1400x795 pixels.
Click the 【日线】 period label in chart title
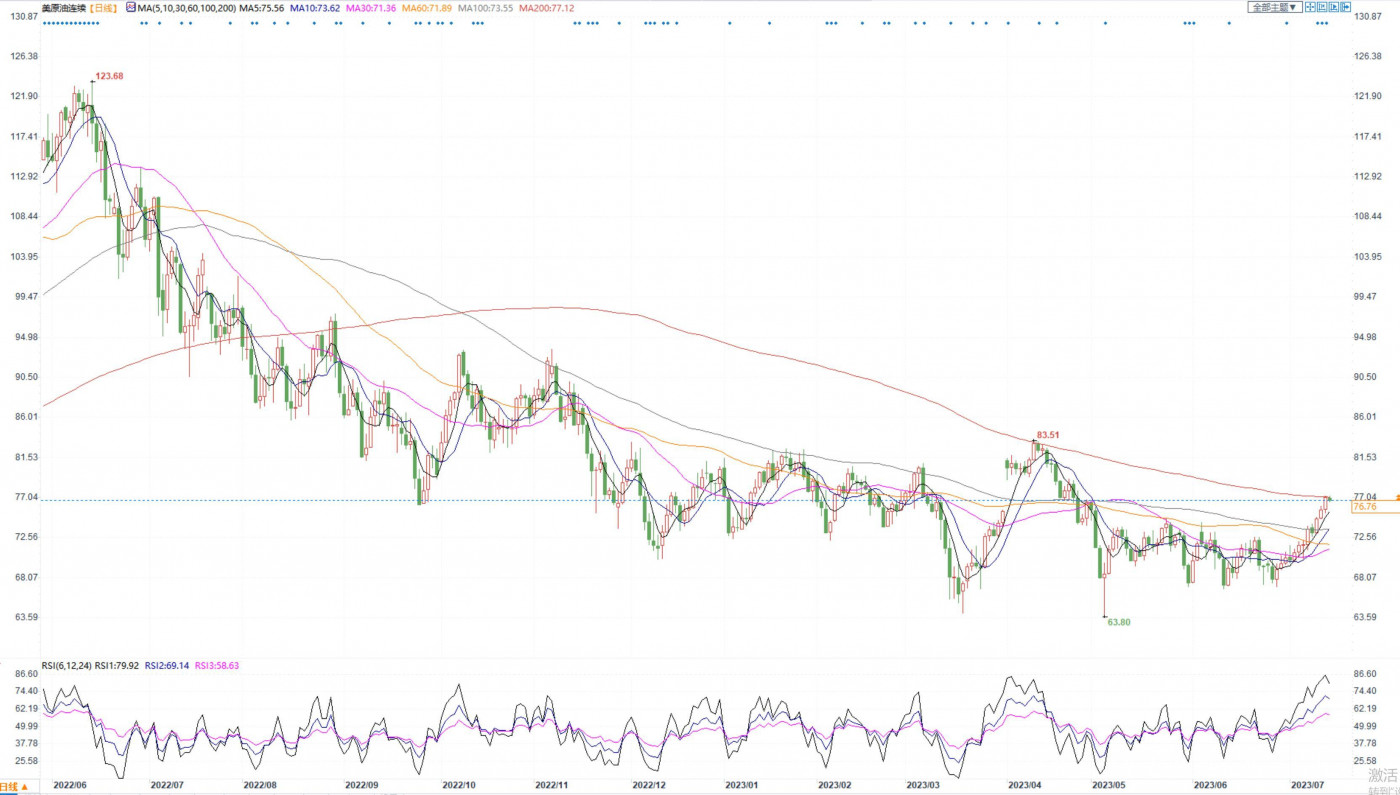pyautogui.click(x=103, y=8)
